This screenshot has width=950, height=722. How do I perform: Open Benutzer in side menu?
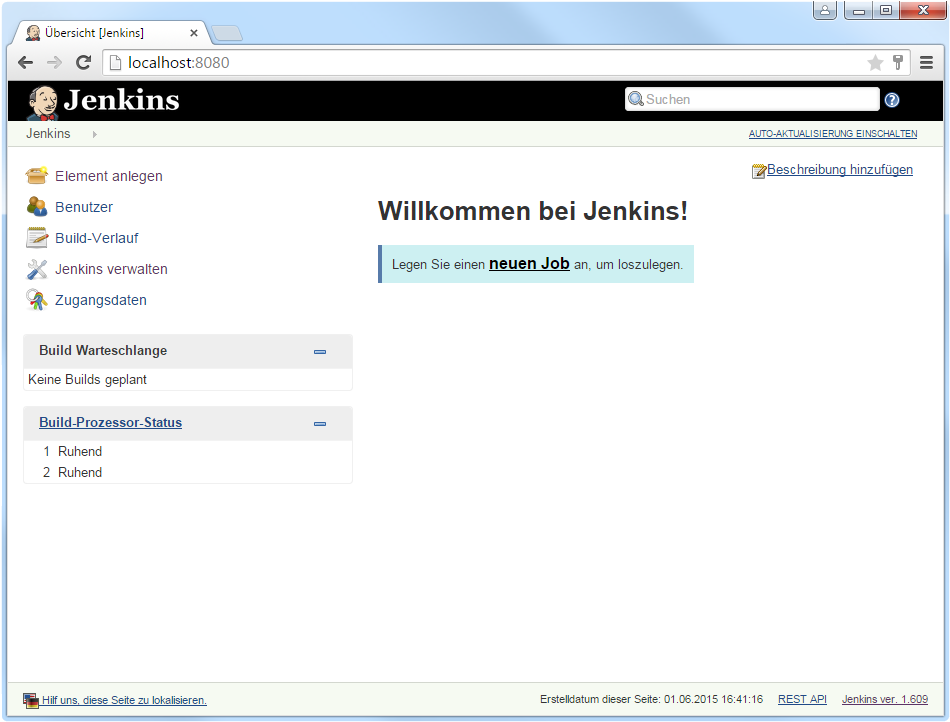click(84, 207)
